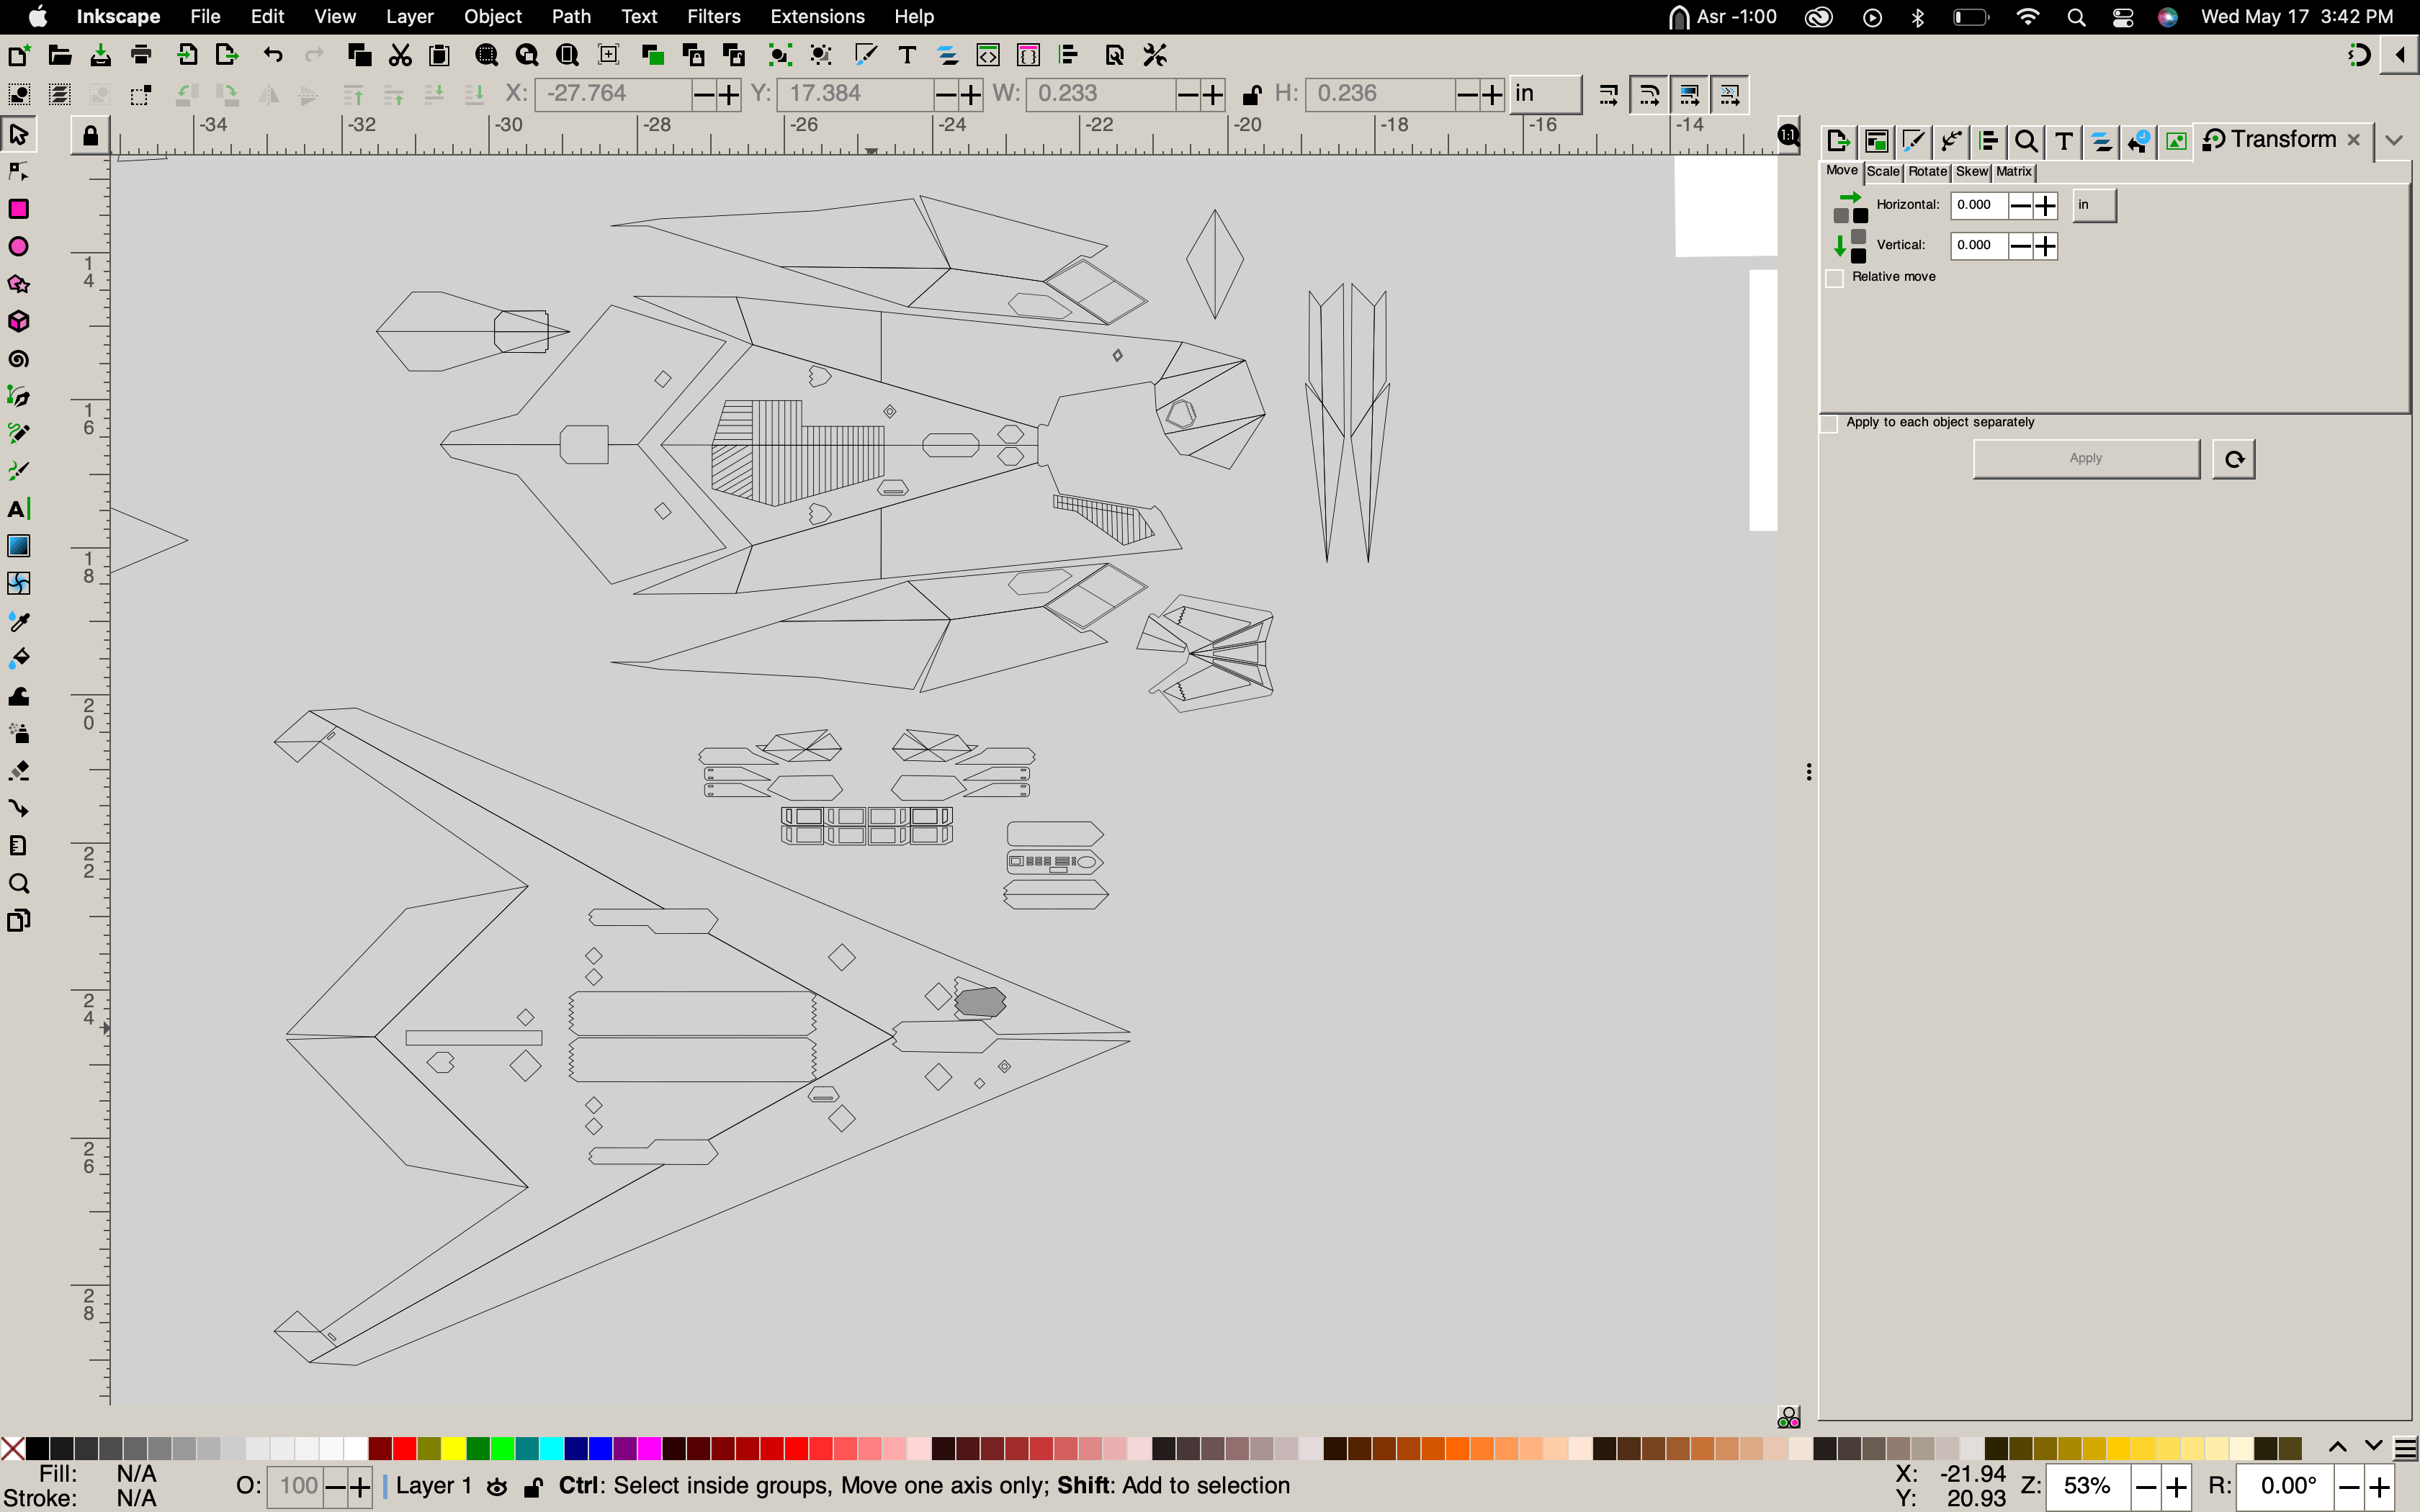The height and width of the screenshot is (1512, 2420).
Task: Toggle Layer 1 lock icon
Action: [x=534, y=1487]
